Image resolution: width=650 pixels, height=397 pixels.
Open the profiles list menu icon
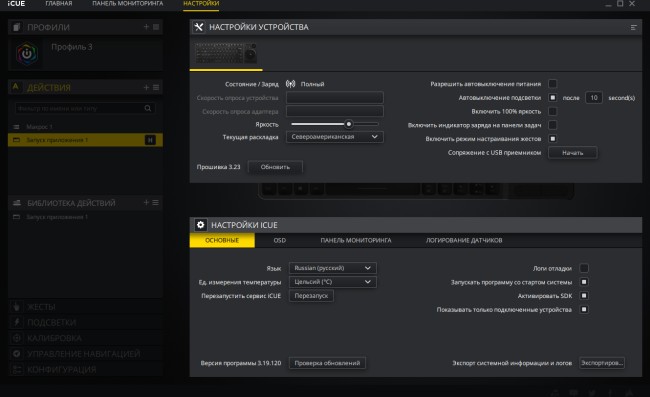(156, 27)
